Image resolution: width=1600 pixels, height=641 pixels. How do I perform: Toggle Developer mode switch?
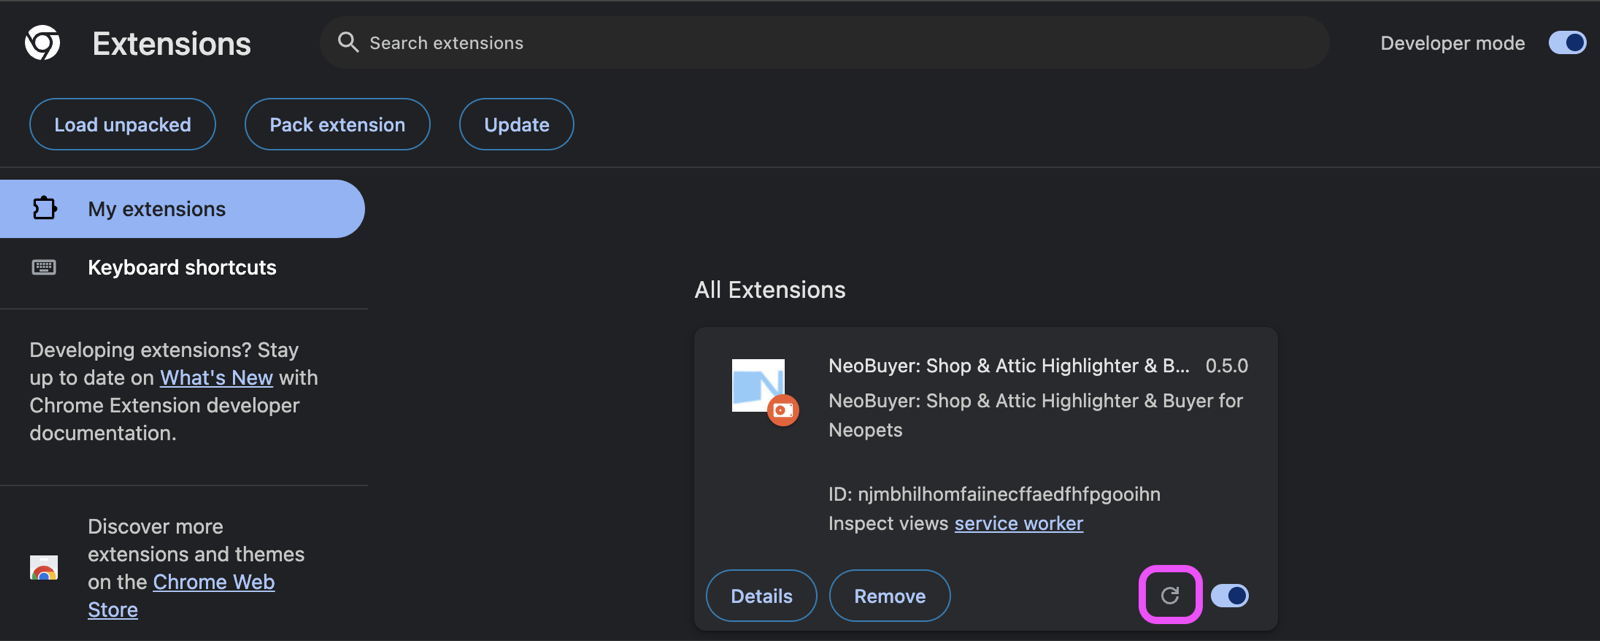click(x=1567, y=43)
